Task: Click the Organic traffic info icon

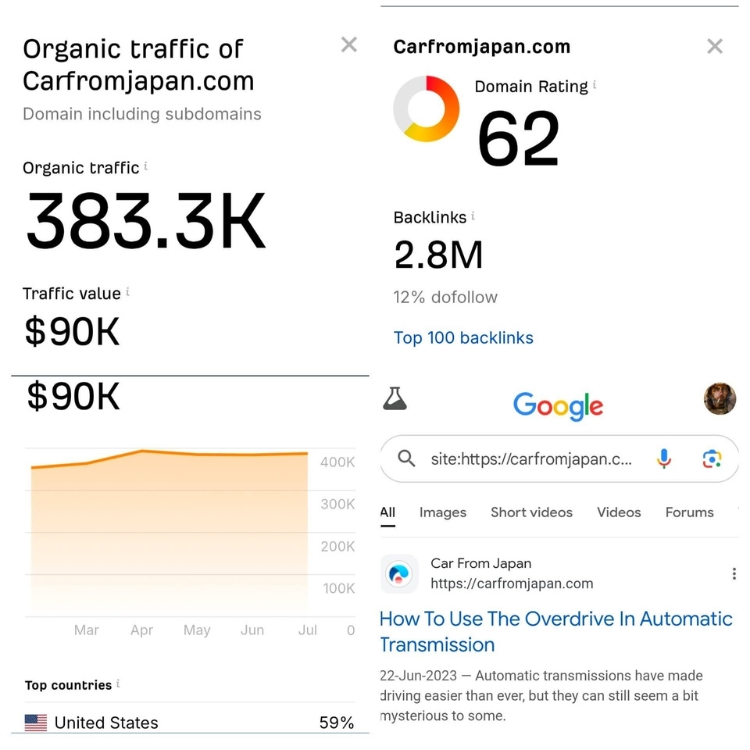Action: pos(146,166)
